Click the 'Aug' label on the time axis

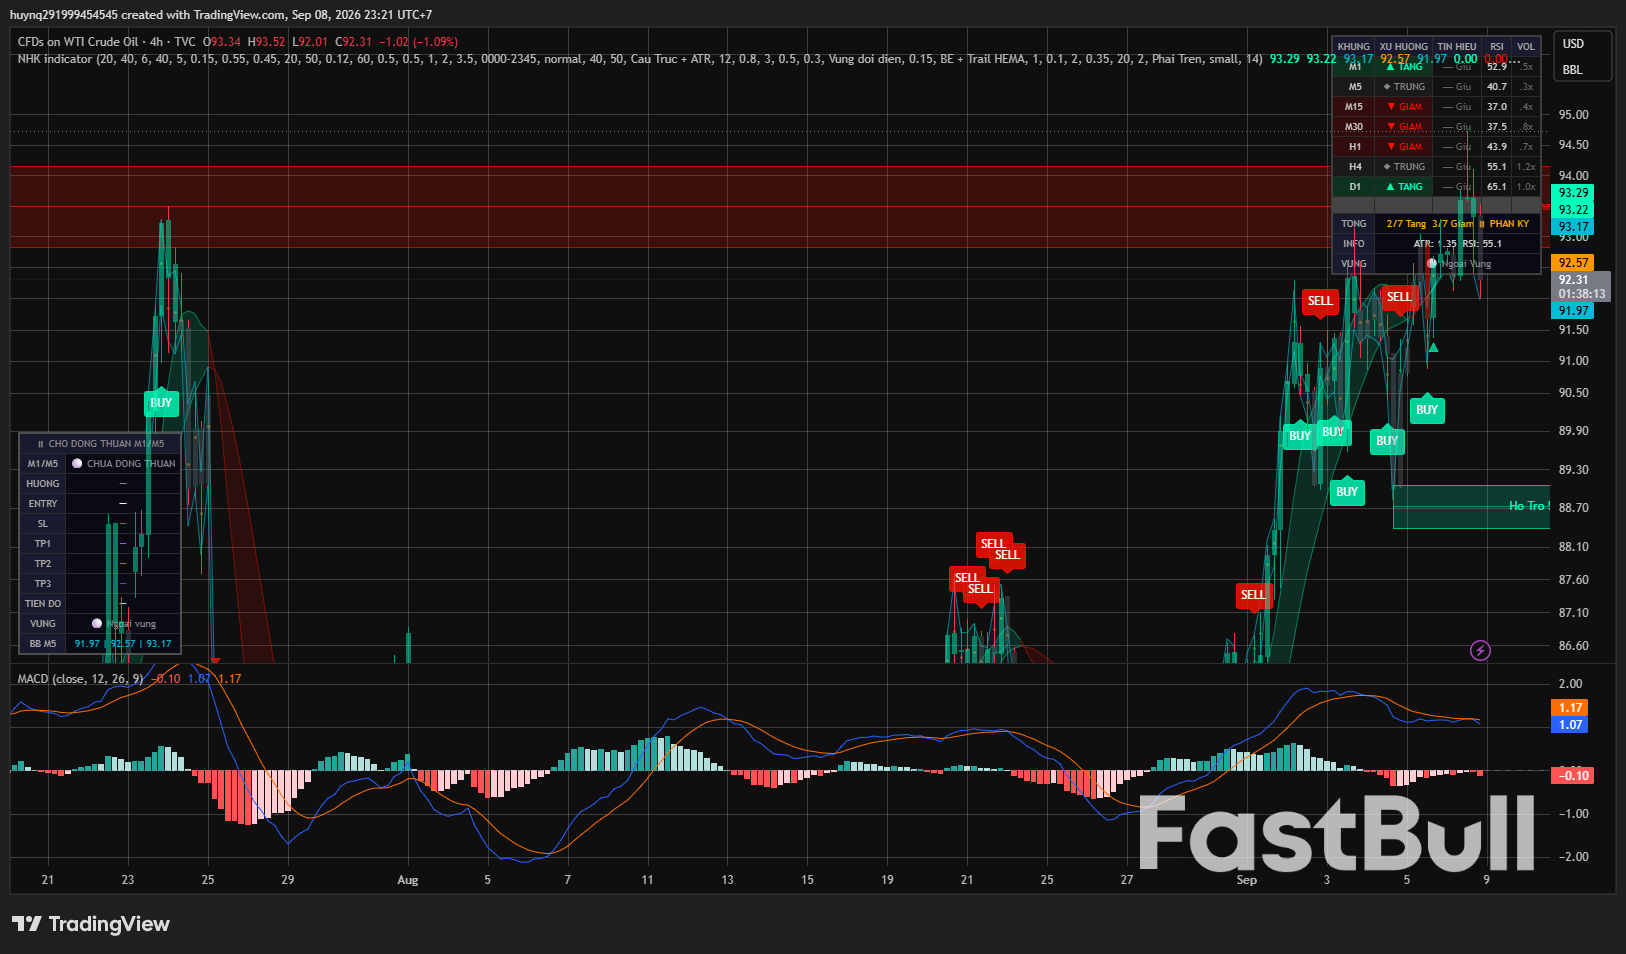click(408, 880)
